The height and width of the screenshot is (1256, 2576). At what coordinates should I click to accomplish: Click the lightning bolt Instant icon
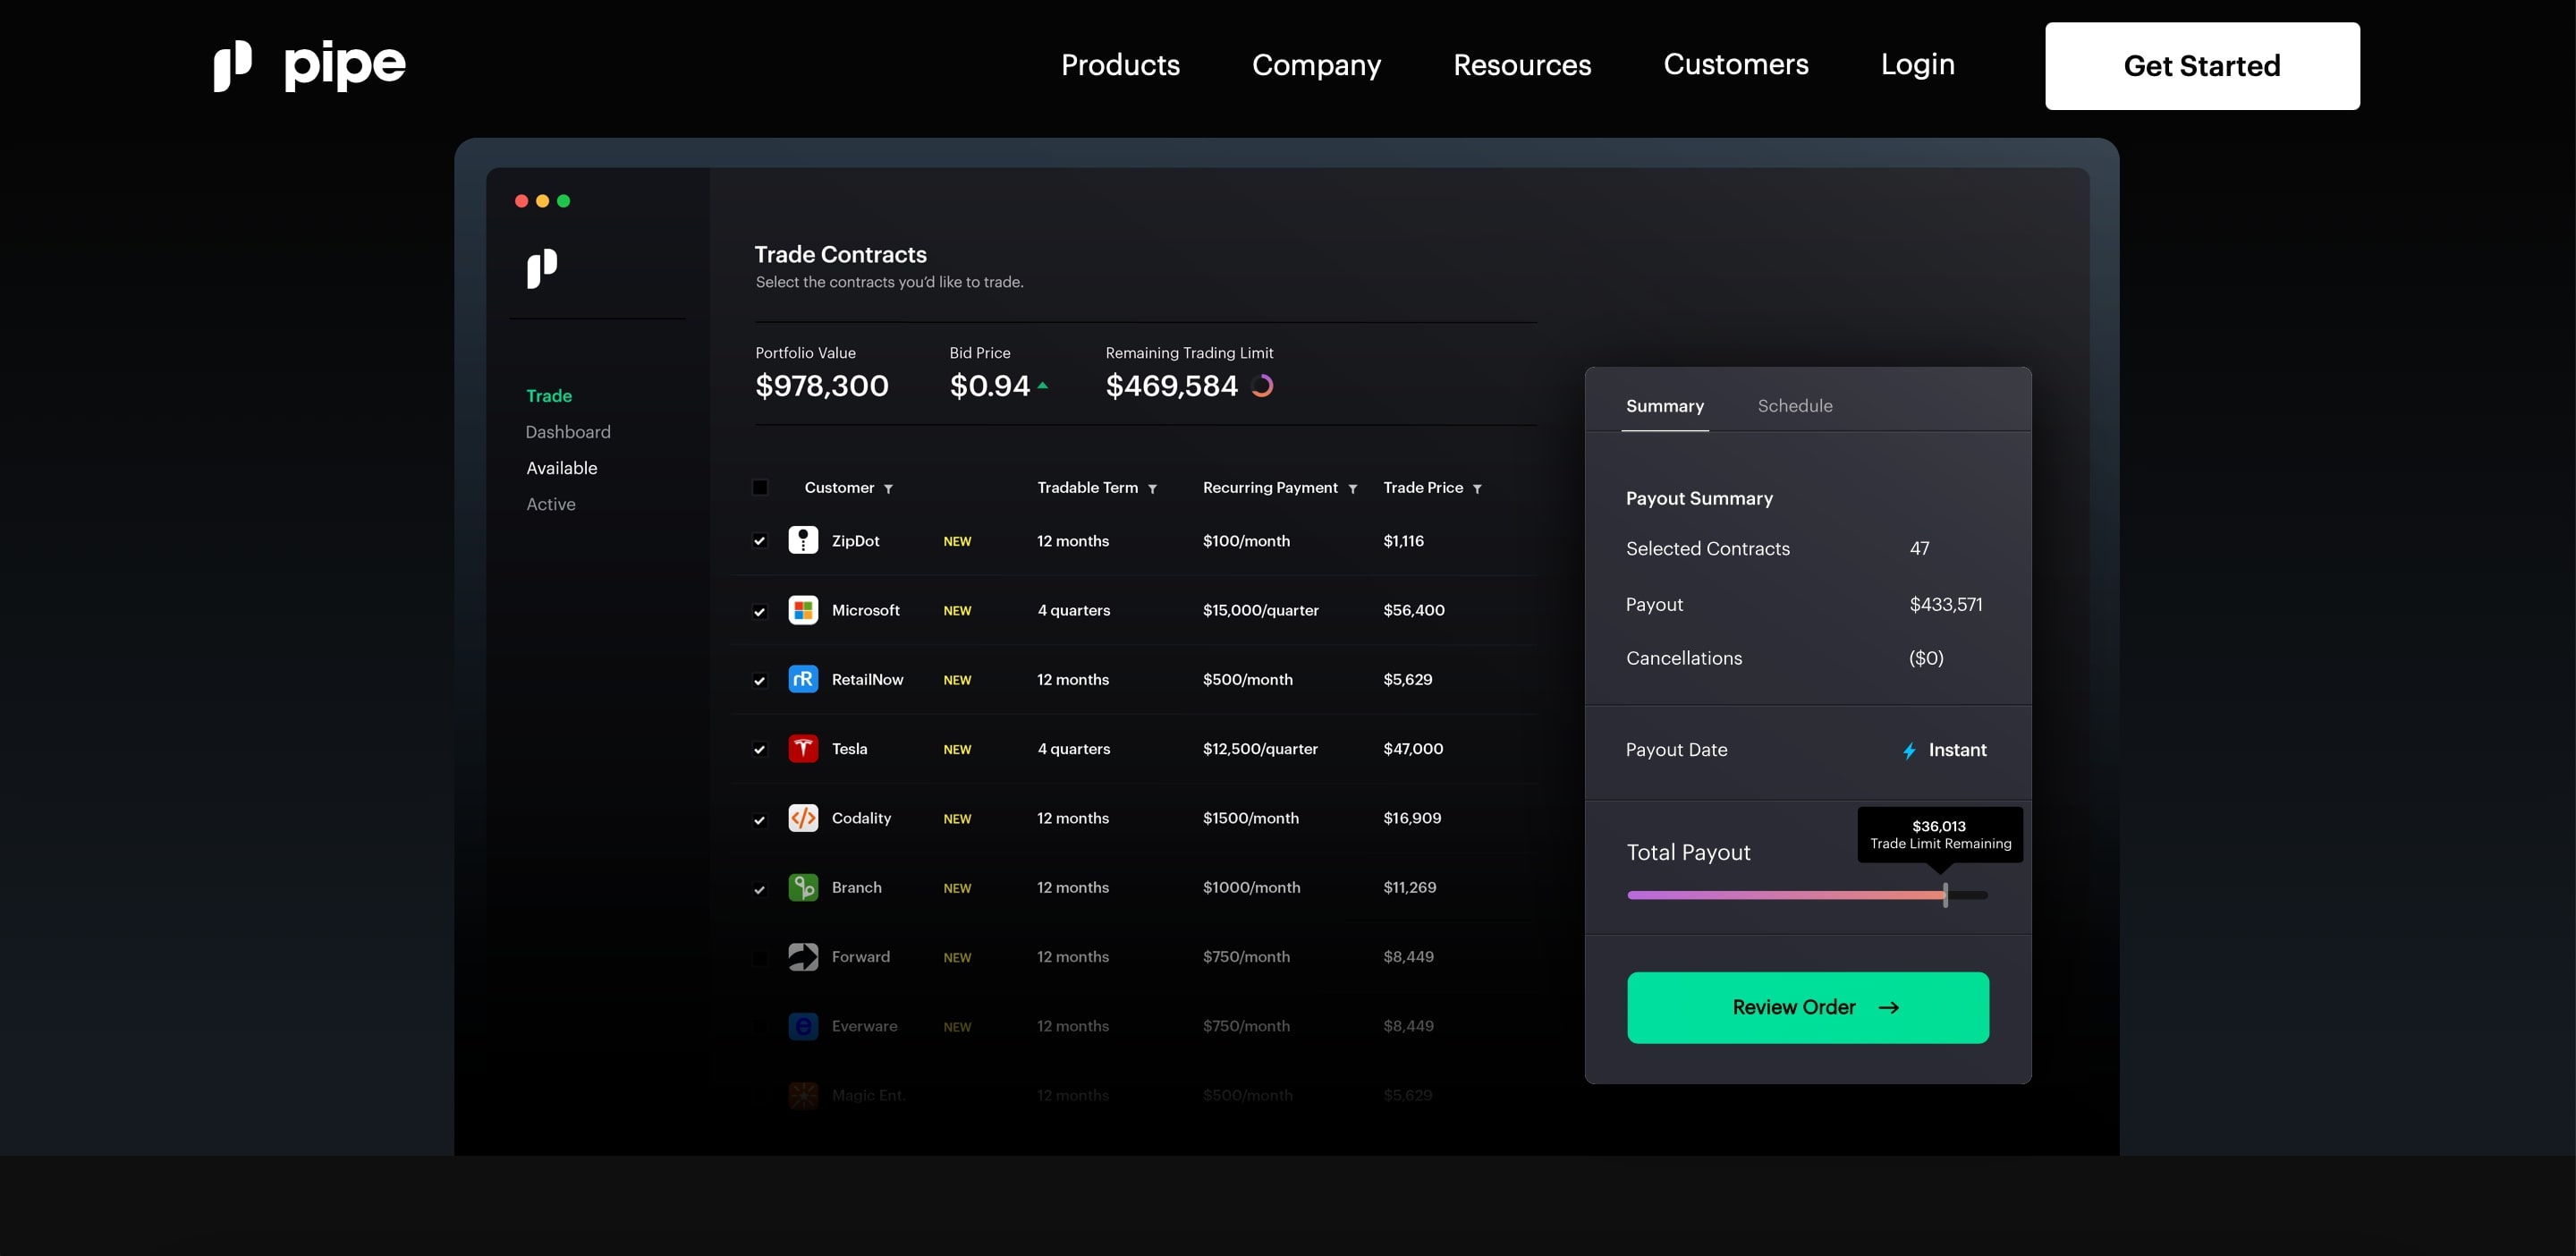click(1909, 750)
